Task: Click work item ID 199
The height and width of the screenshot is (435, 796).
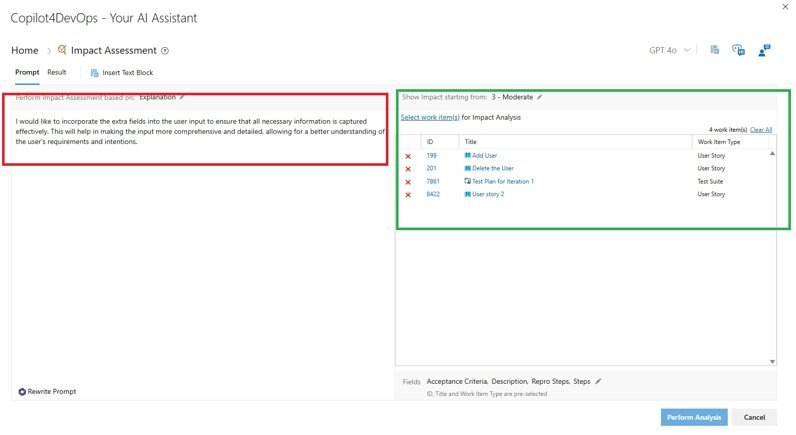Action: [x=432, y=155]
